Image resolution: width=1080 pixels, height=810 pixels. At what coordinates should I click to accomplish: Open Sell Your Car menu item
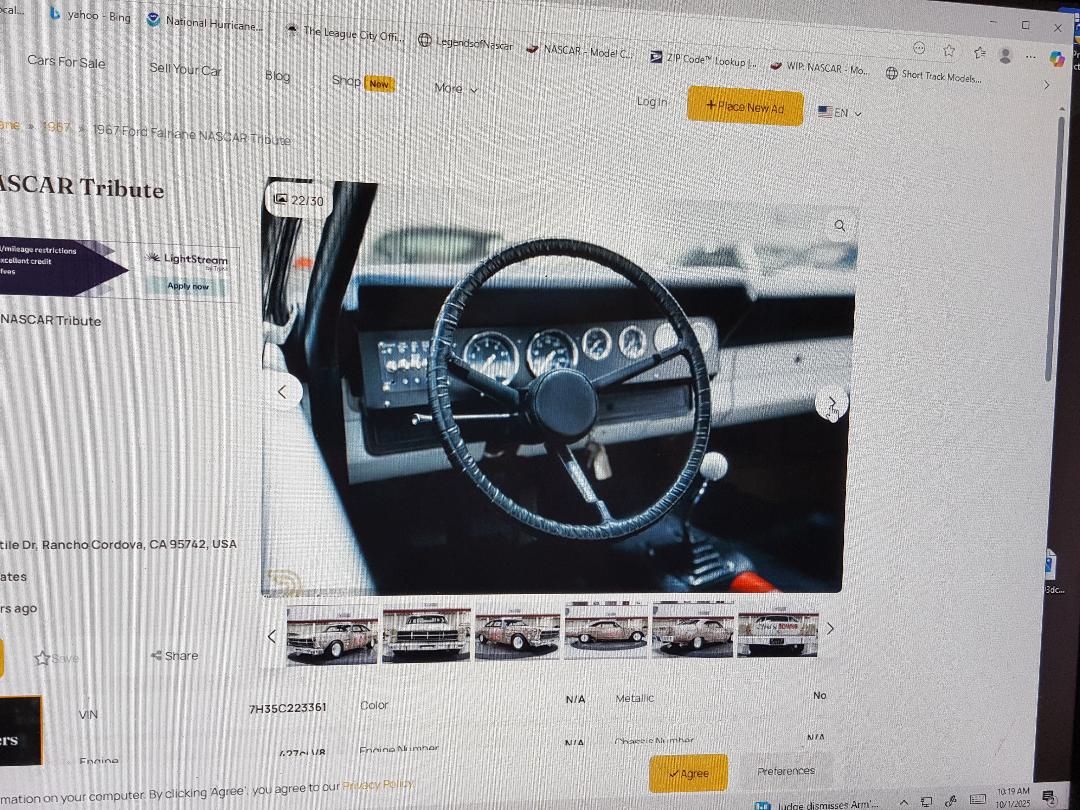coord(185,69)
